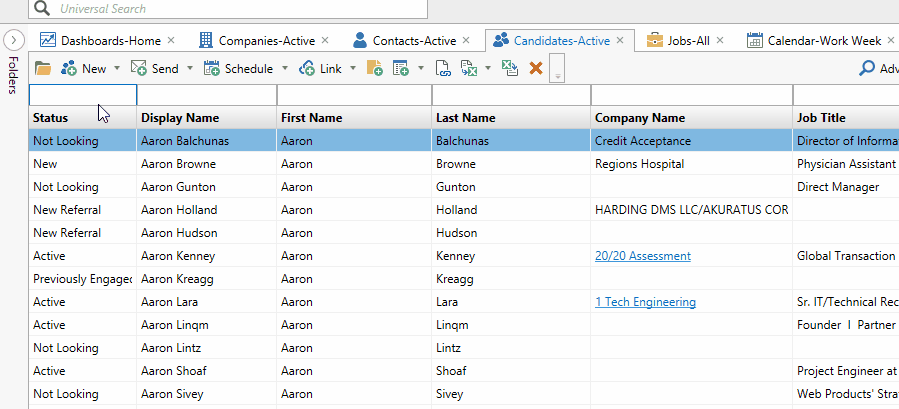This screenshot has height=409, width=899.
Task: Click the Status column filter box
Action: click(83, 95)
